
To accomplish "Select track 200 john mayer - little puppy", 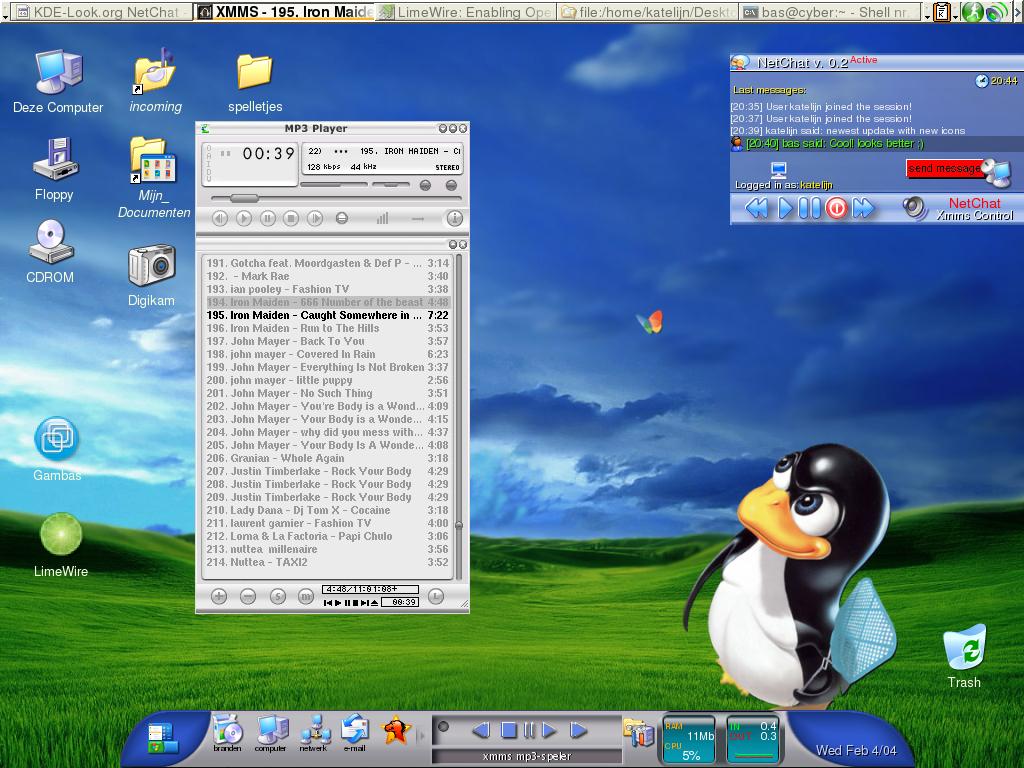I will point(327,380).
